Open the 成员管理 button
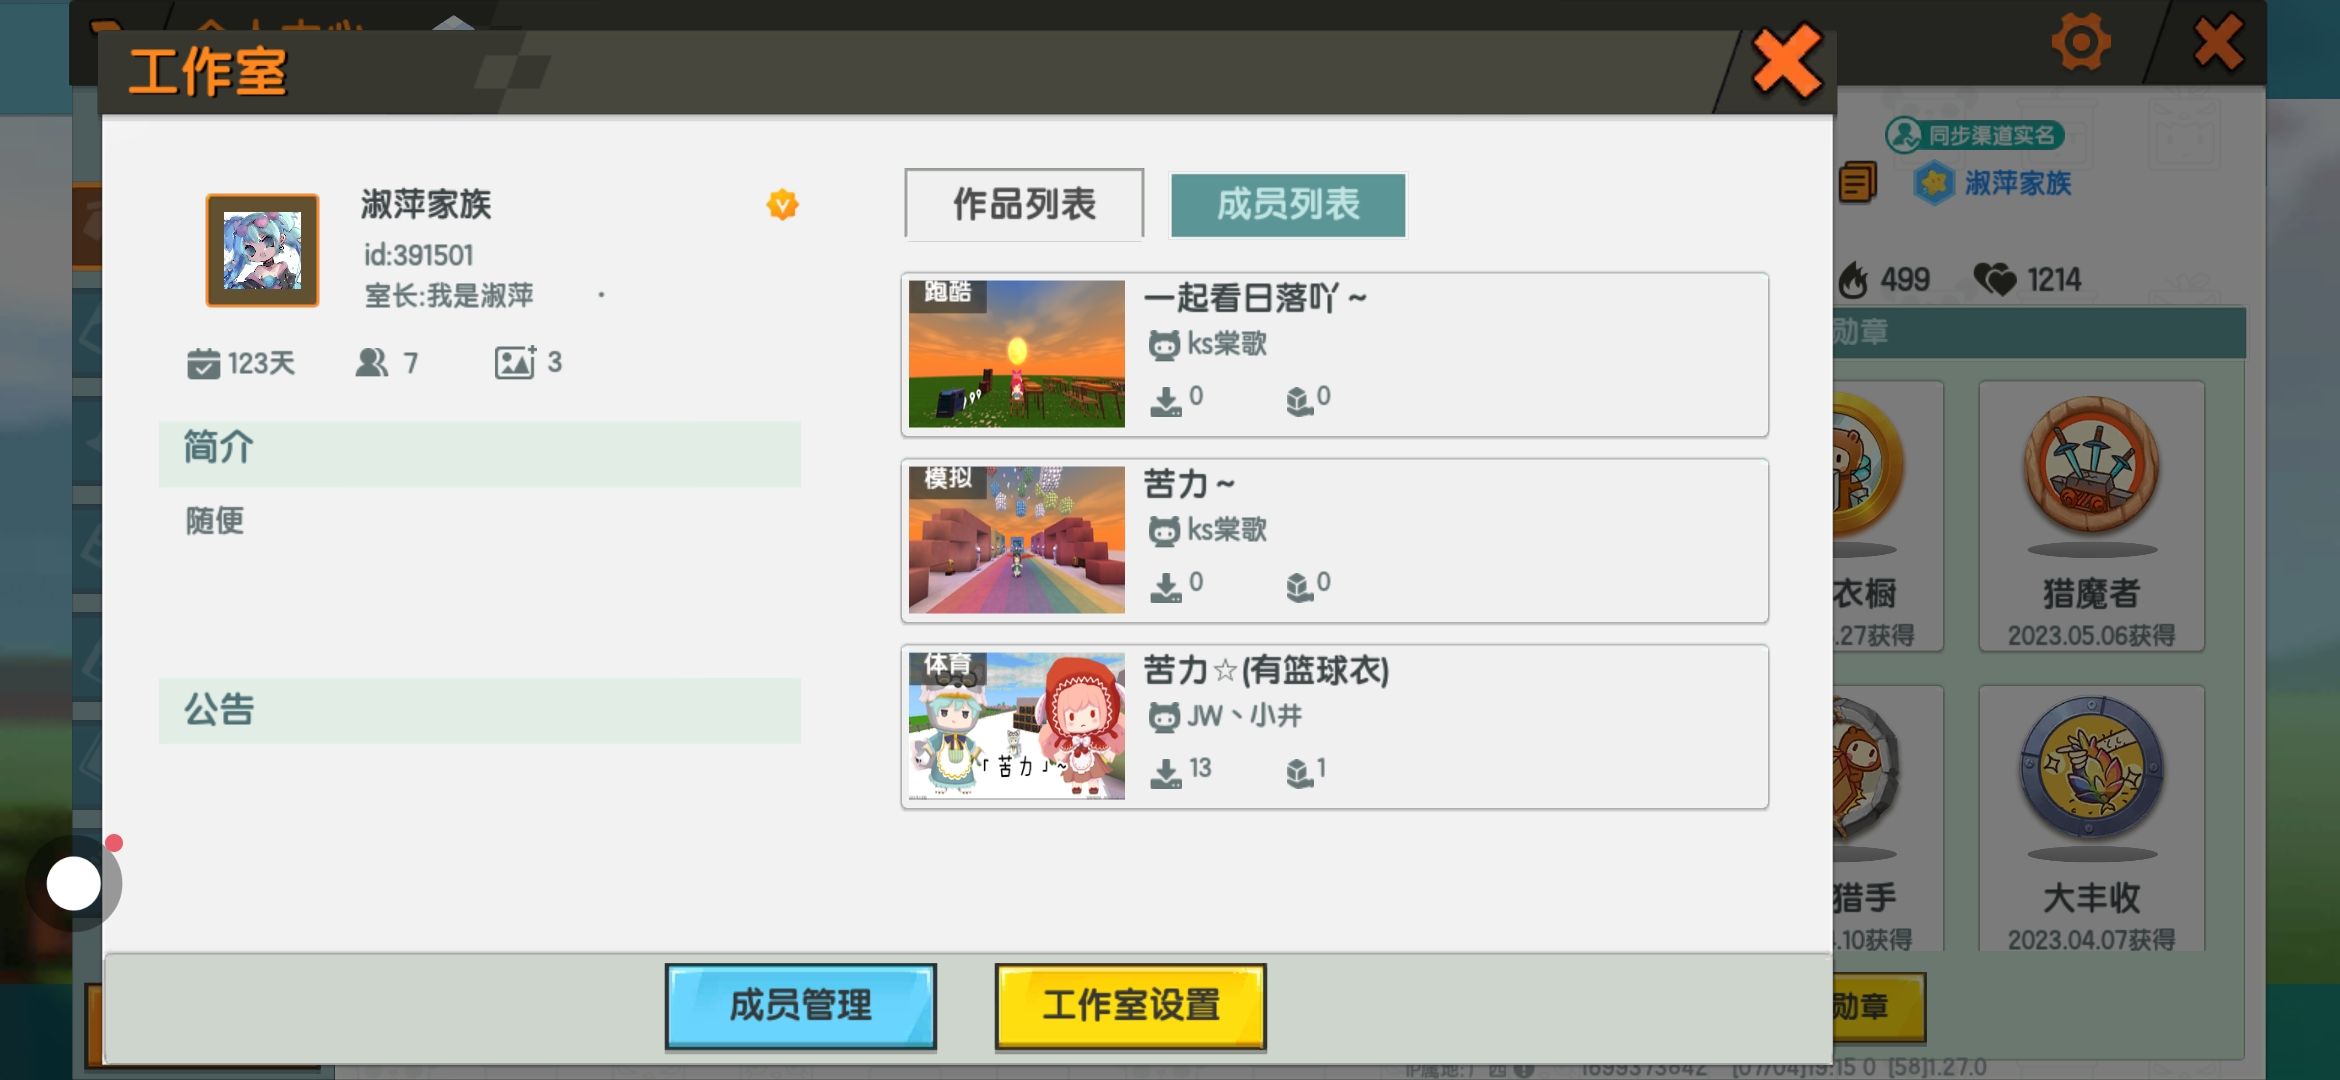The width and height of the screenshot is (2340, 1080). click(x=801, y=1006)
